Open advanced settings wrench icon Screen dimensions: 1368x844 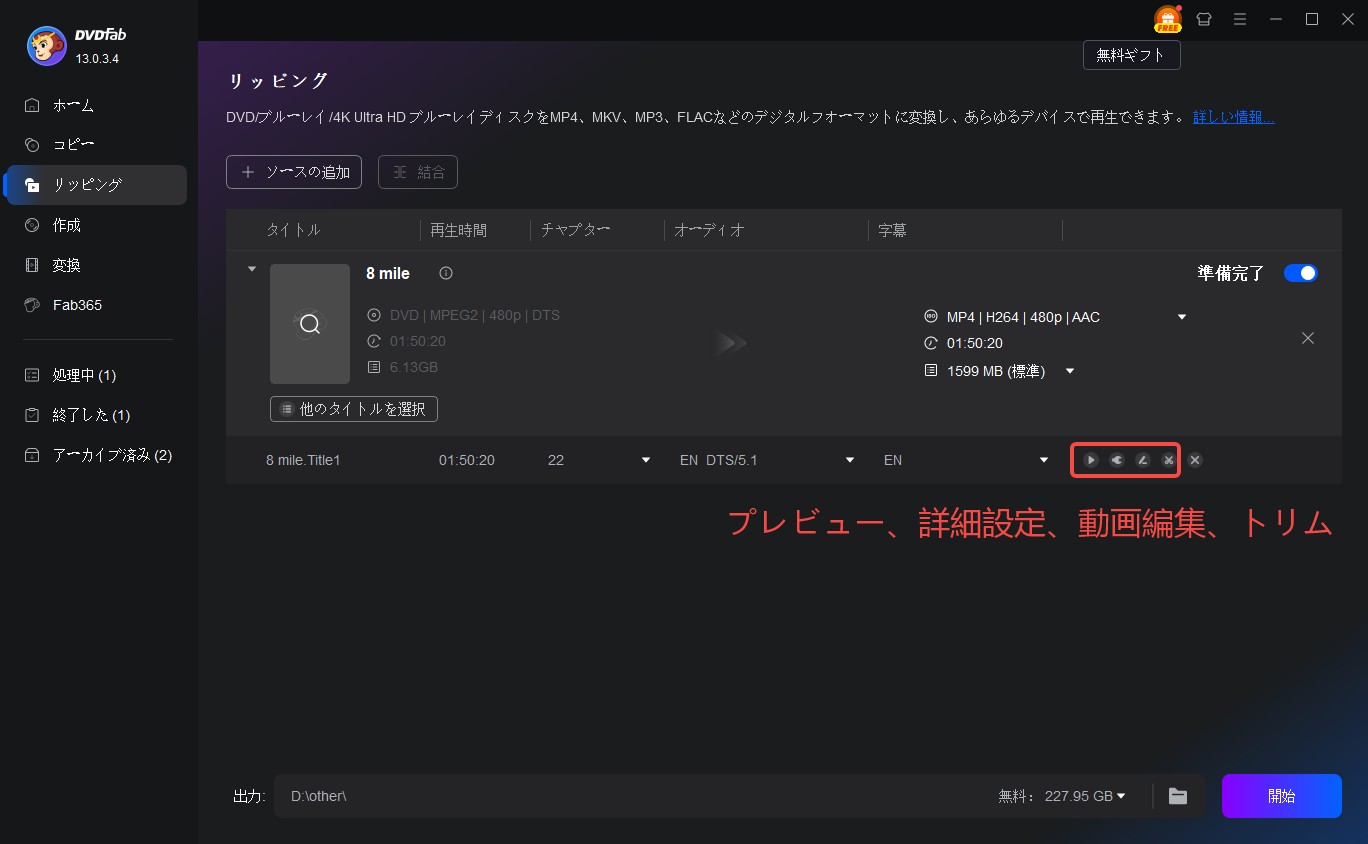[1117, 460]
